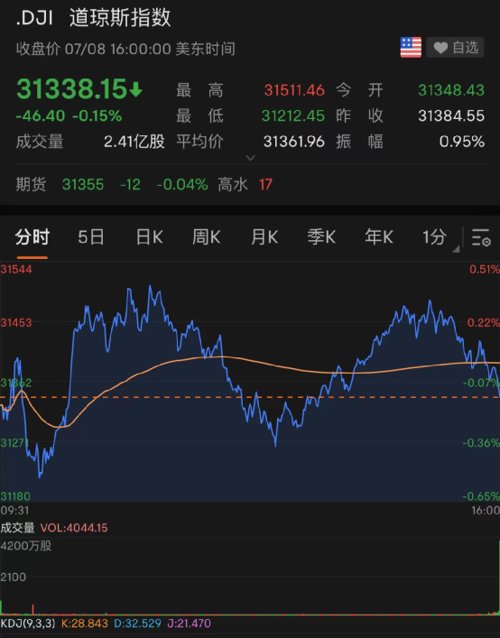The width and height of the screenshot is (500, 638).
Task: Tap the .DJI 道琼斯指数 title
Action: (x=93, y=18)
